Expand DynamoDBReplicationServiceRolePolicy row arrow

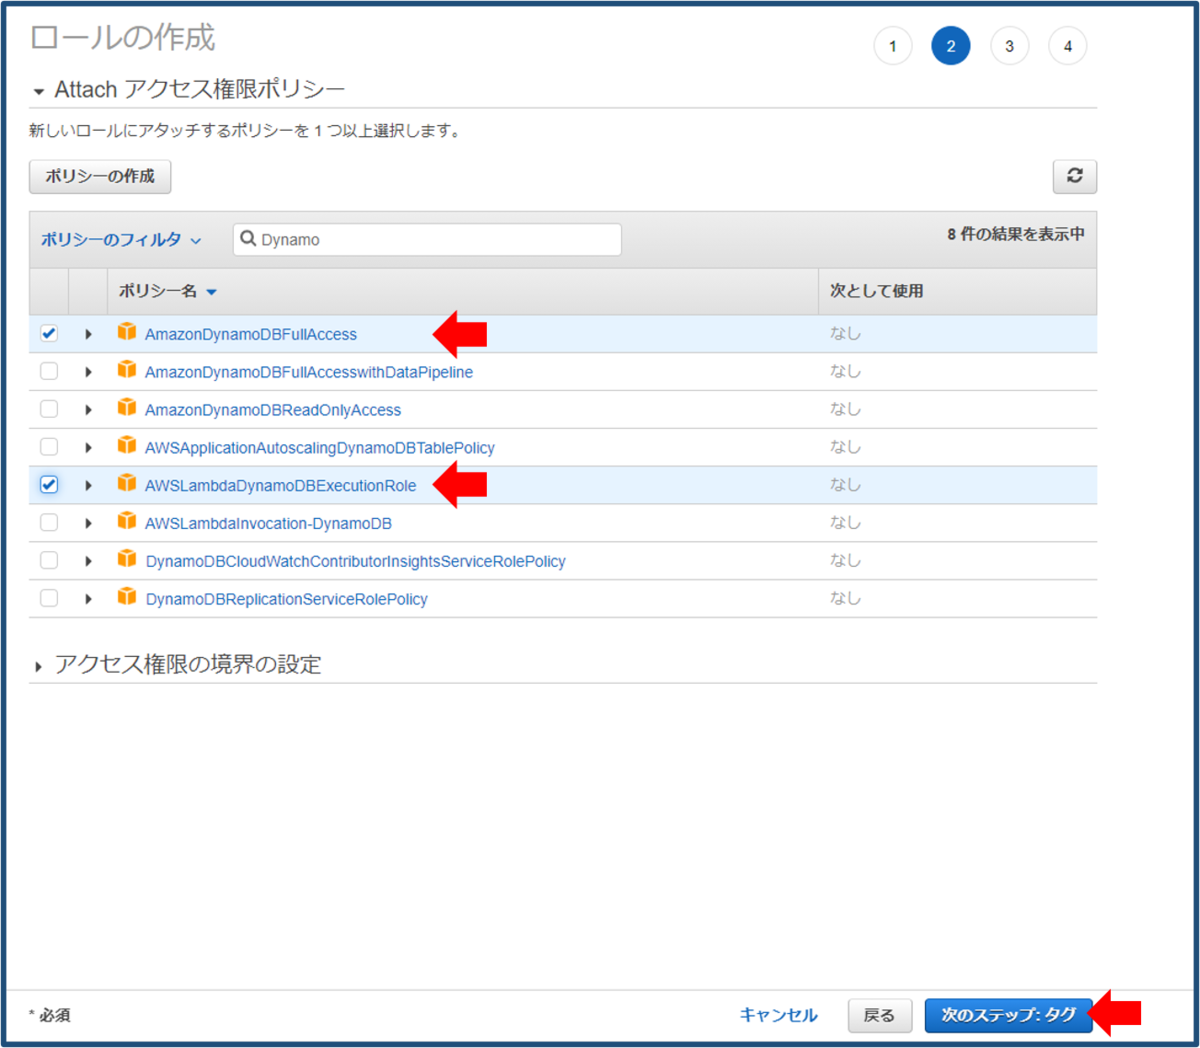88,599
